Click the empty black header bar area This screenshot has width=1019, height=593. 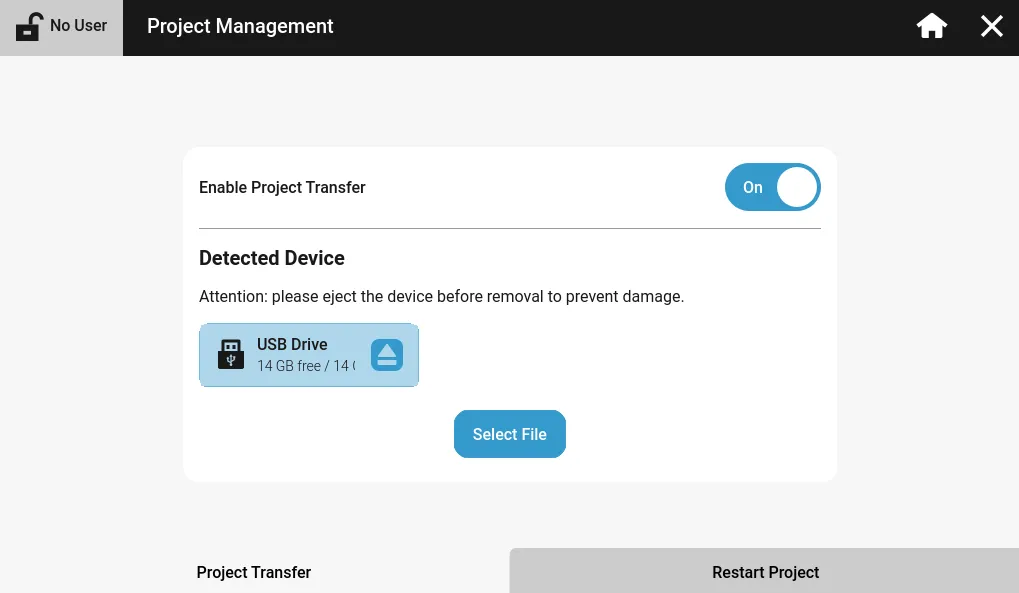620,27
